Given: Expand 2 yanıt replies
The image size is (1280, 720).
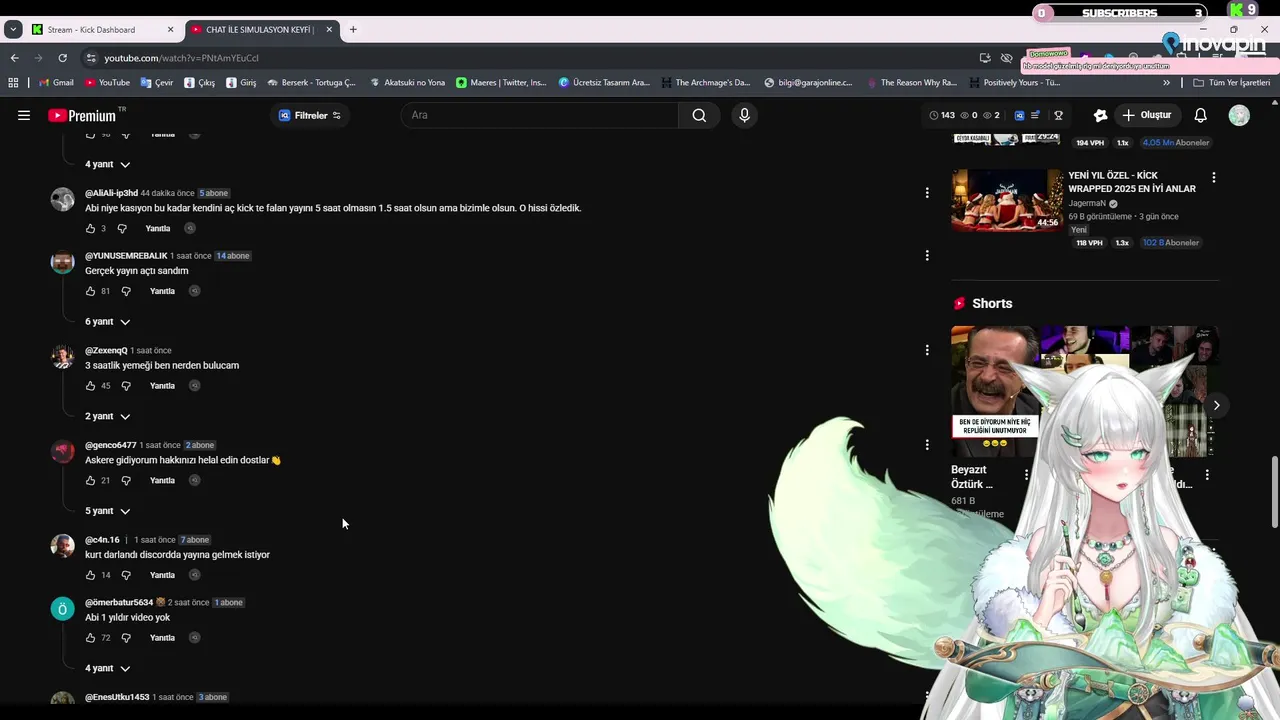Looking at the screenshot, I should point(108,416).
